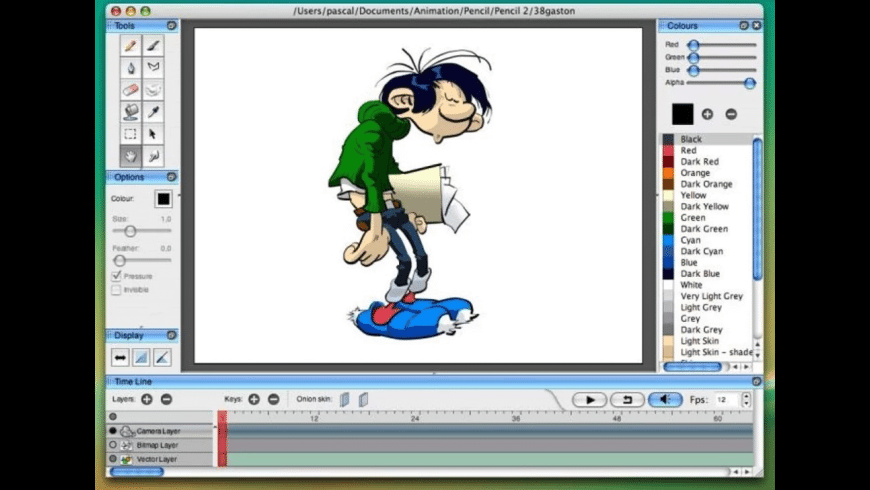Toggle the Invisible checkbox
Screen dimensions: 870x490
(116, 290)
